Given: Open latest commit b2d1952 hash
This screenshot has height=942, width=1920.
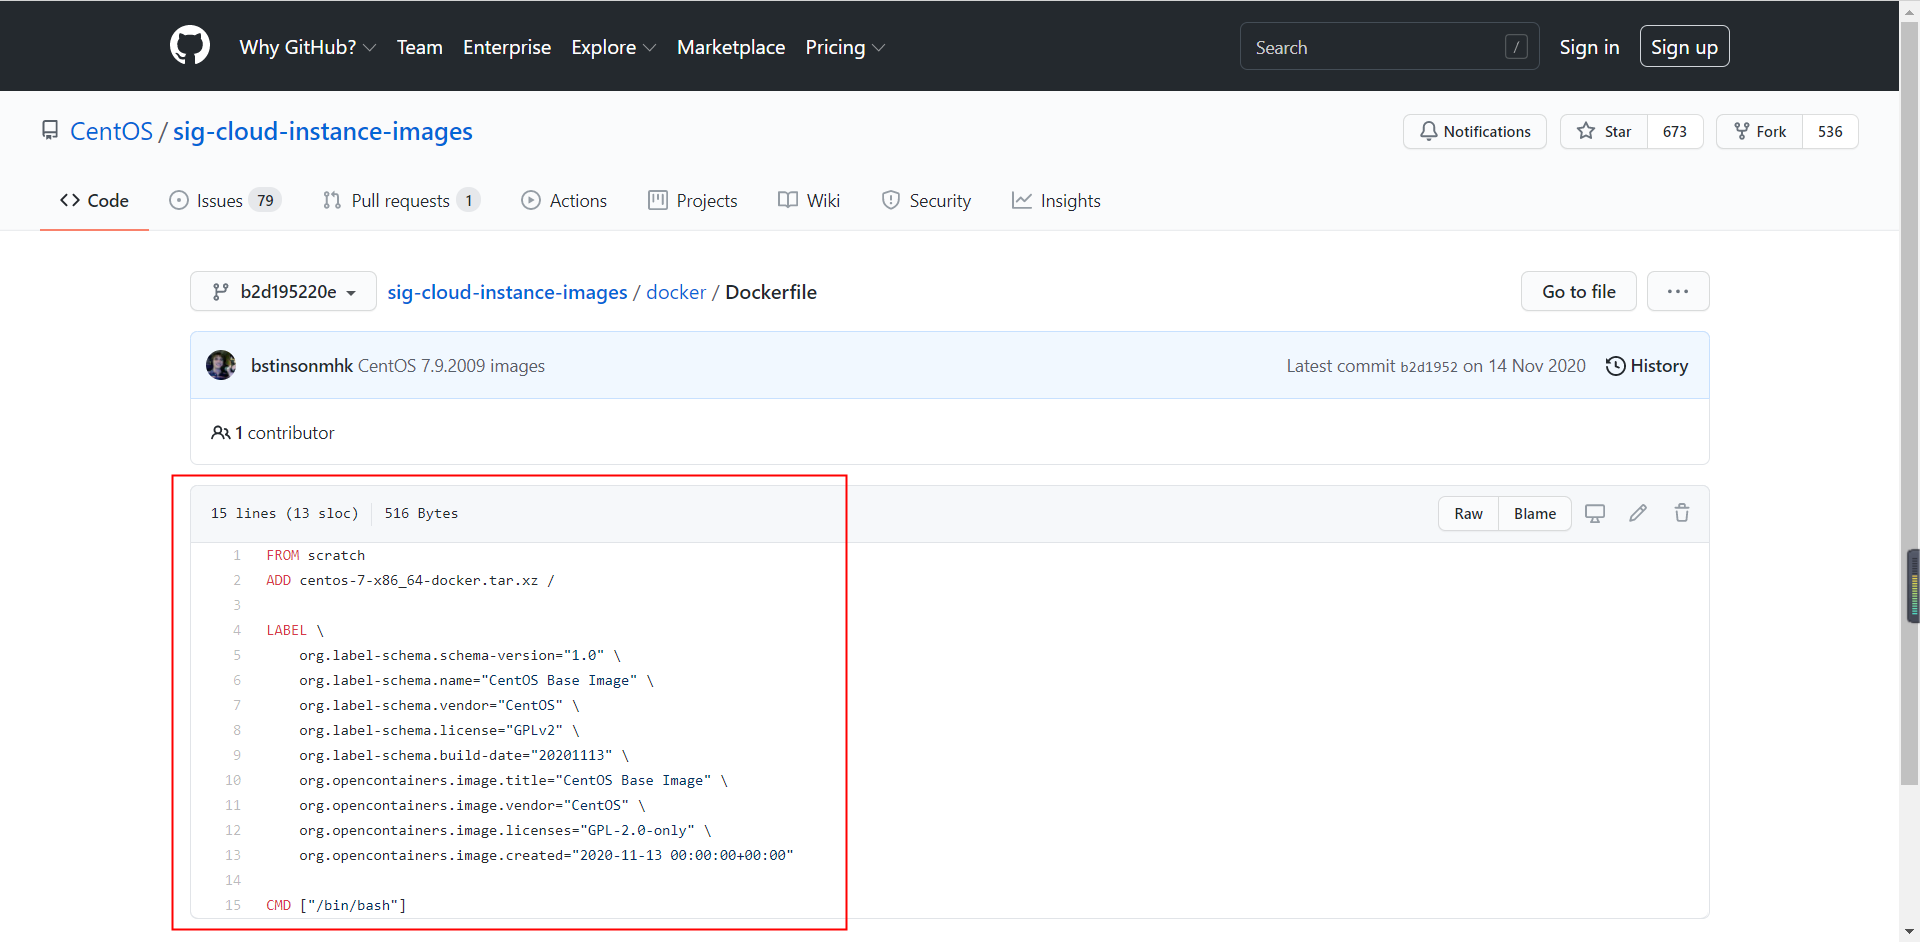Looking at the screenshot, I should coord(1429,367).
